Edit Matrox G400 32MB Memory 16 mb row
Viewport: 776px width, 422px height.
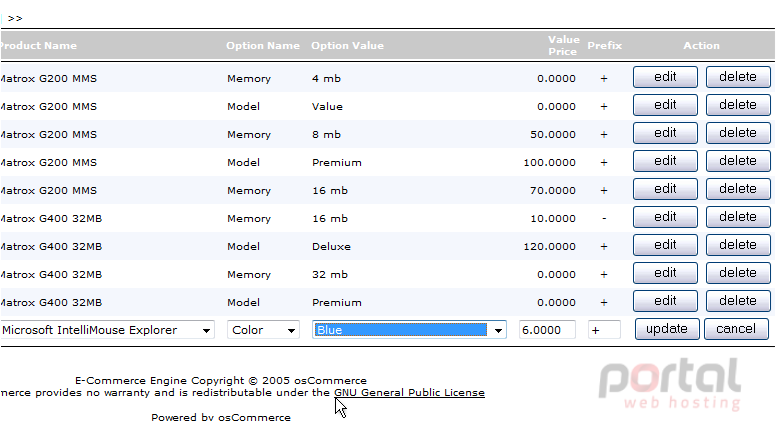click(x=665, y=217)
